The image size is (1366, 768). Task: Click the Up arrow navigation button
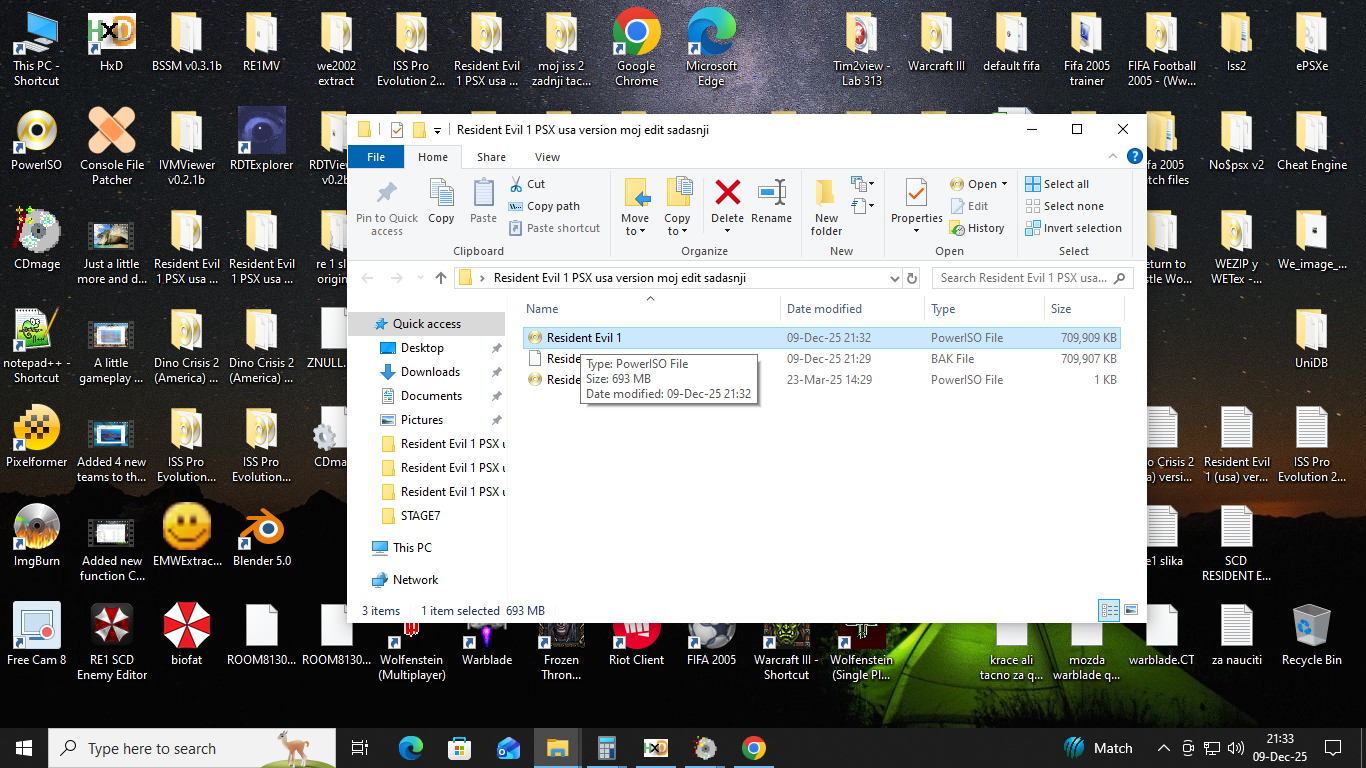tap(441, 278)
